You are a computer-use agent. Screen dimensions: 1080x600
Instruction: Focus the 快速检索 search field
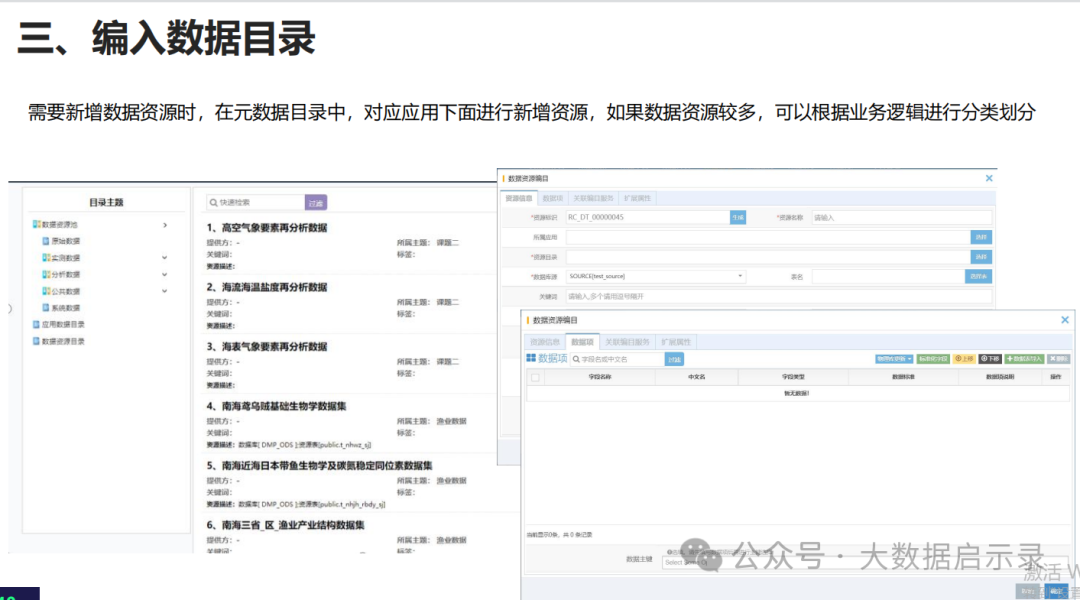256,203
